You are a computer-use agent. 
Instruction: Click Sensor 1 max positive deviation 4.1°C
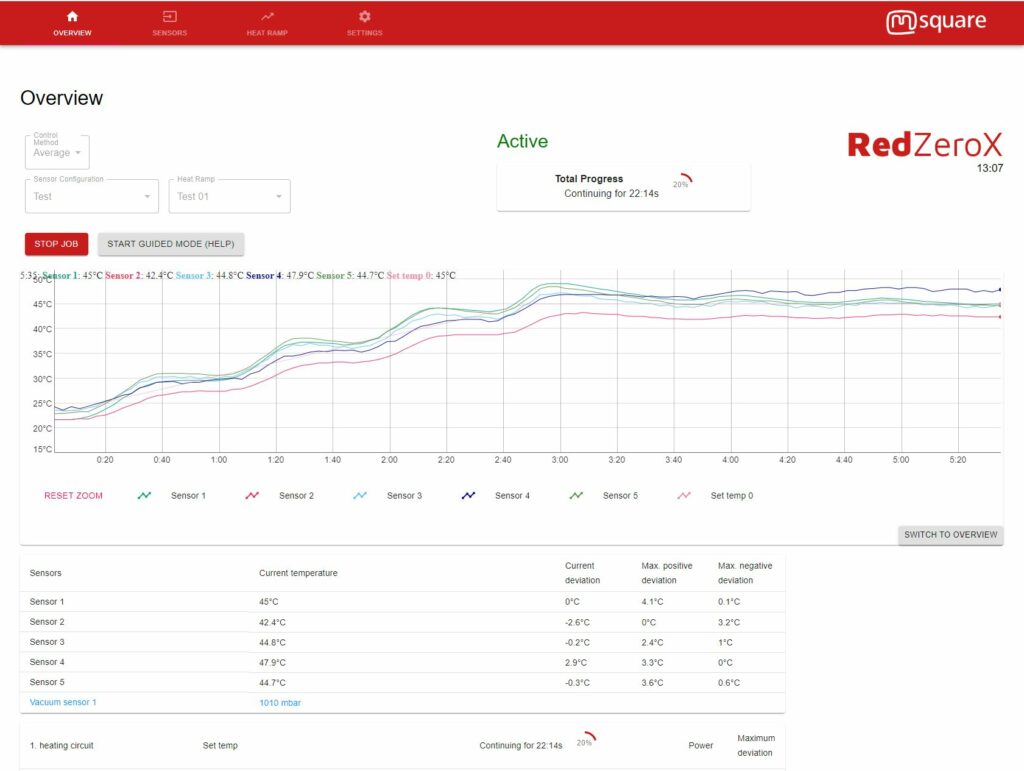click(652, 602)
